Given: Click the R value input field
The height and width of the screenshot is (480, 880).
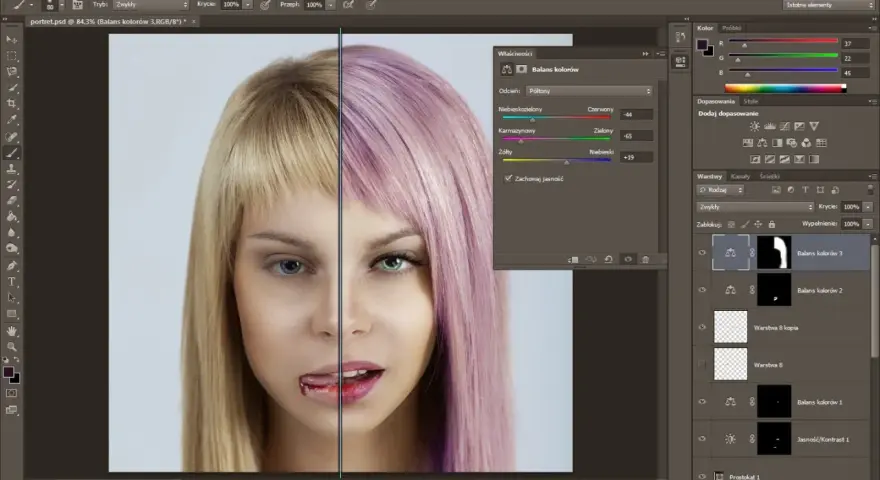Looking at the screenshot, I should coord(855,43).
